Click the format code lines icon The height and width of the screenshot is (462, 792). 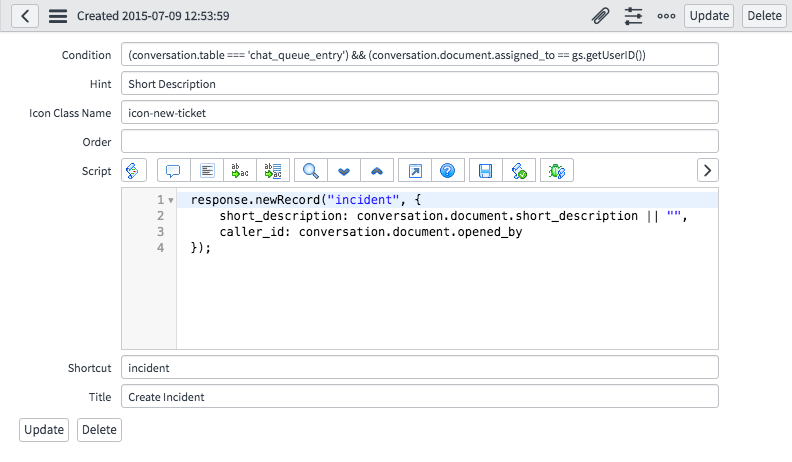[x=207, y=171]
